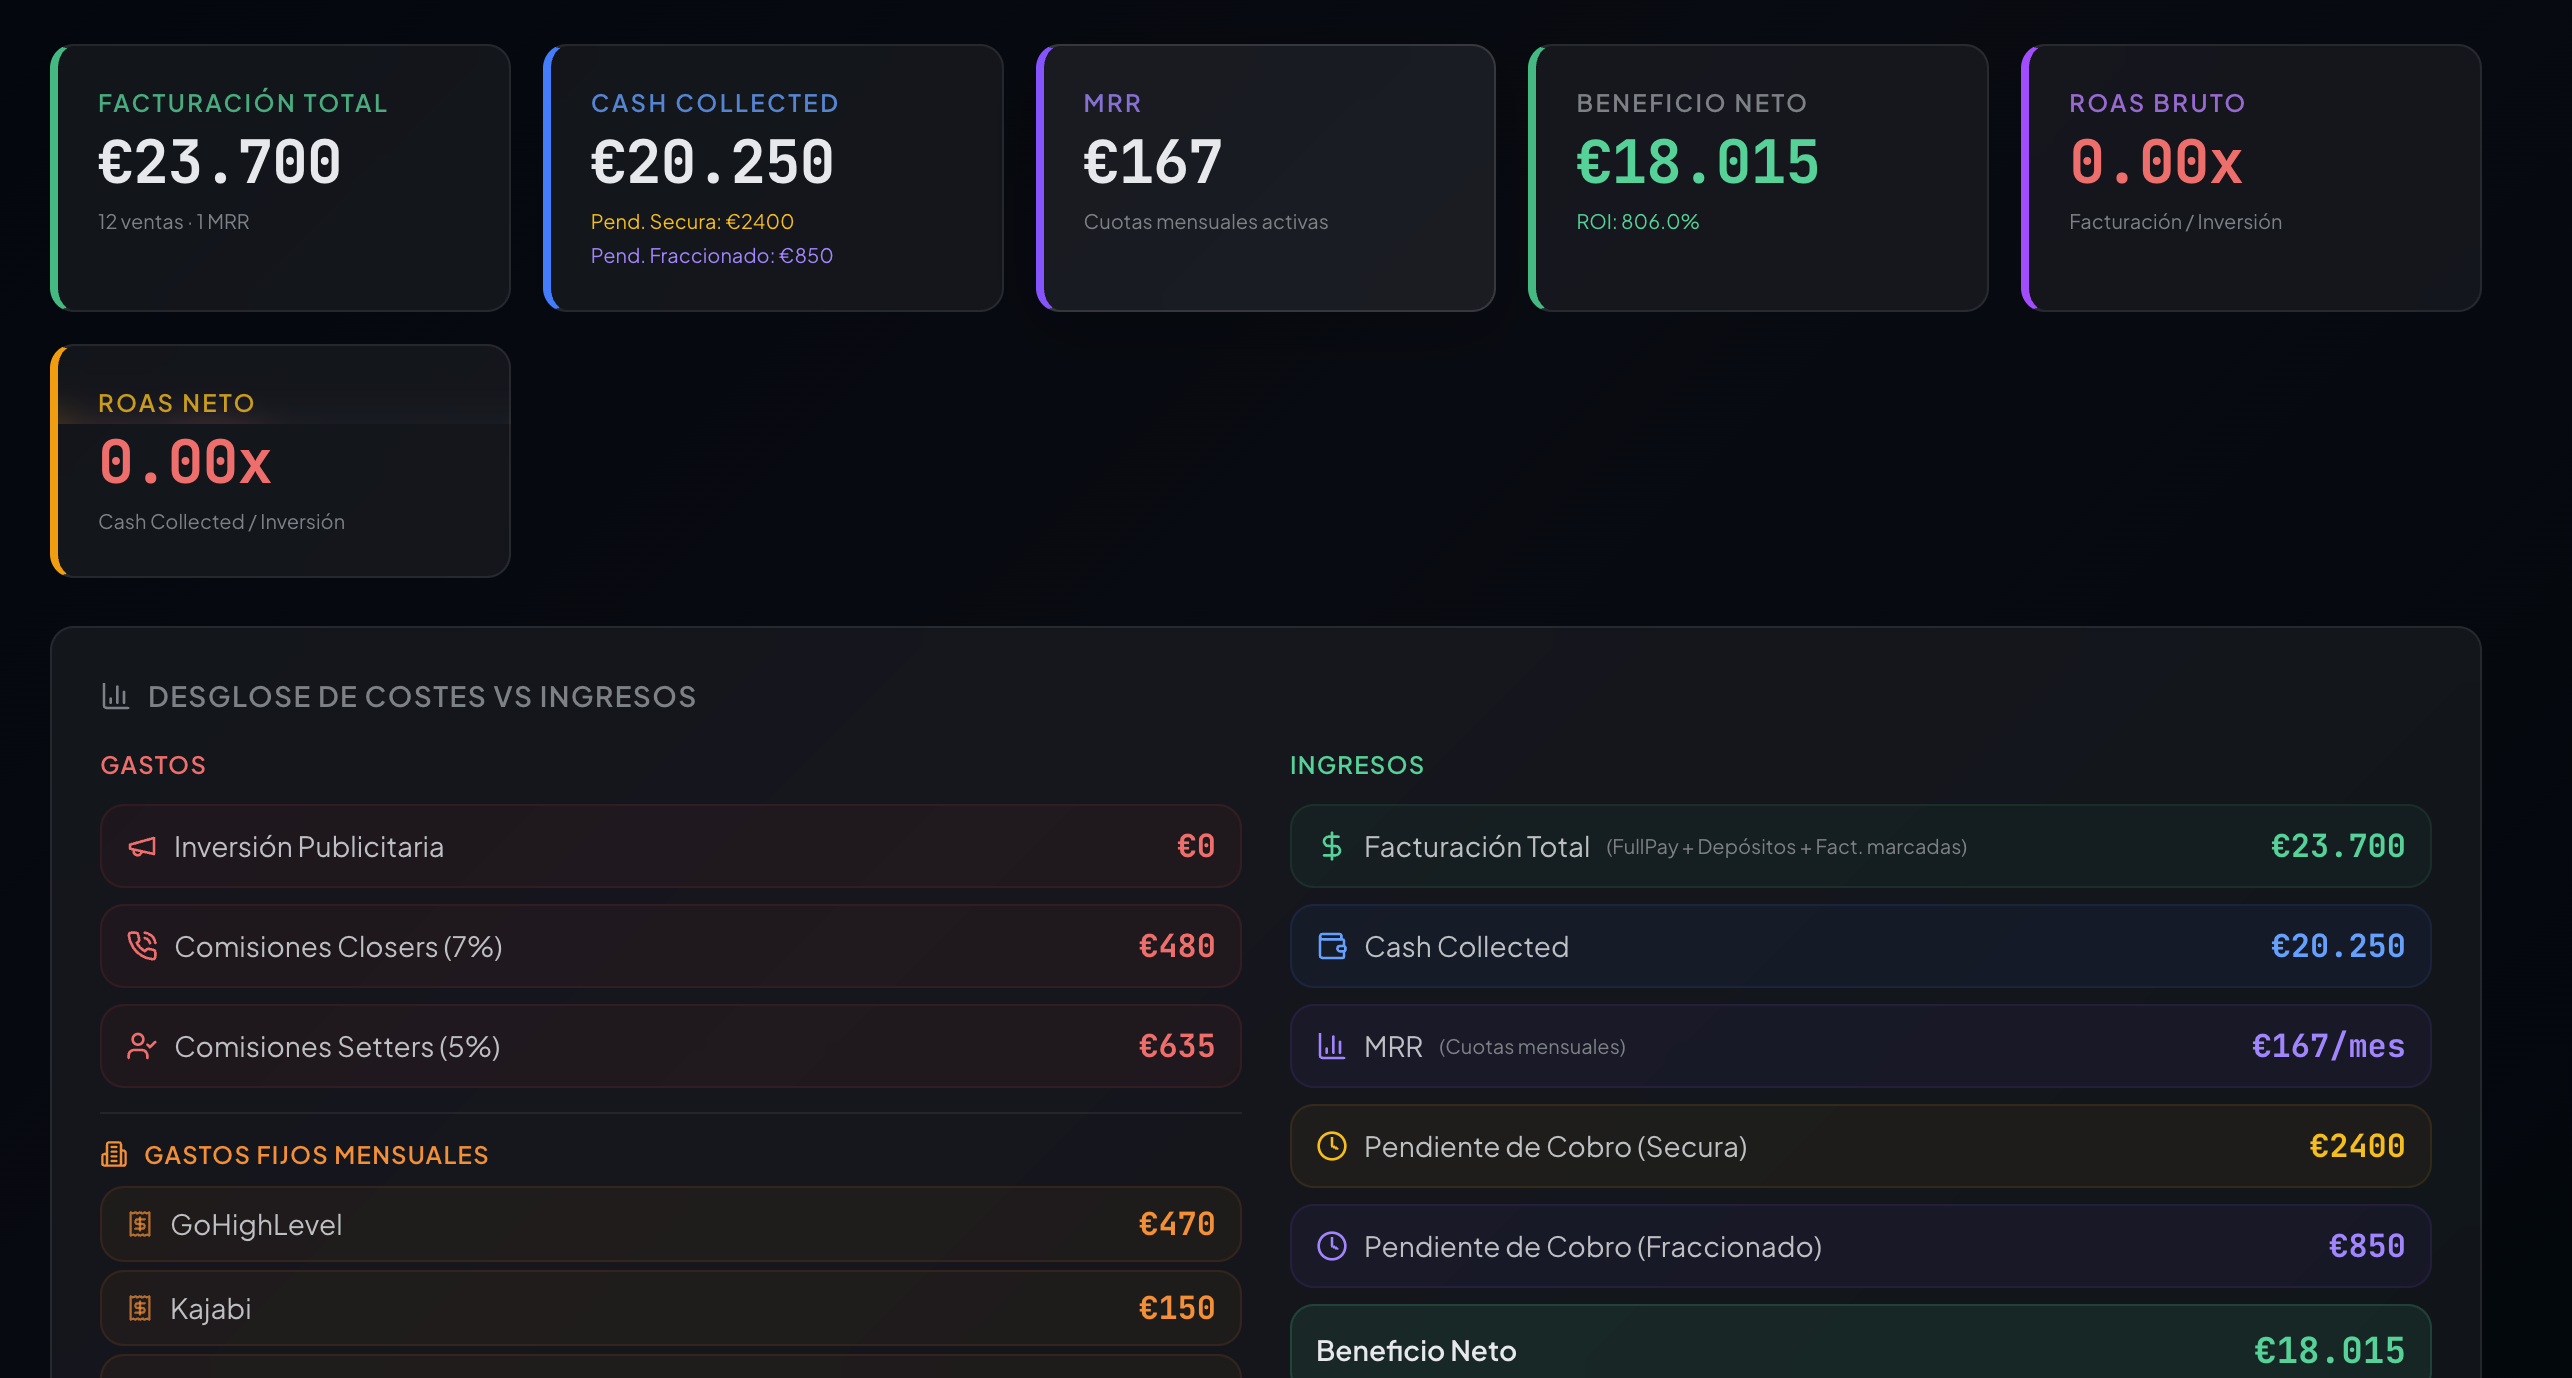This screenshot has width=2572, height=1378.
Task: Click the '12 ventas · 1 MRR' text
Action: 174,222
